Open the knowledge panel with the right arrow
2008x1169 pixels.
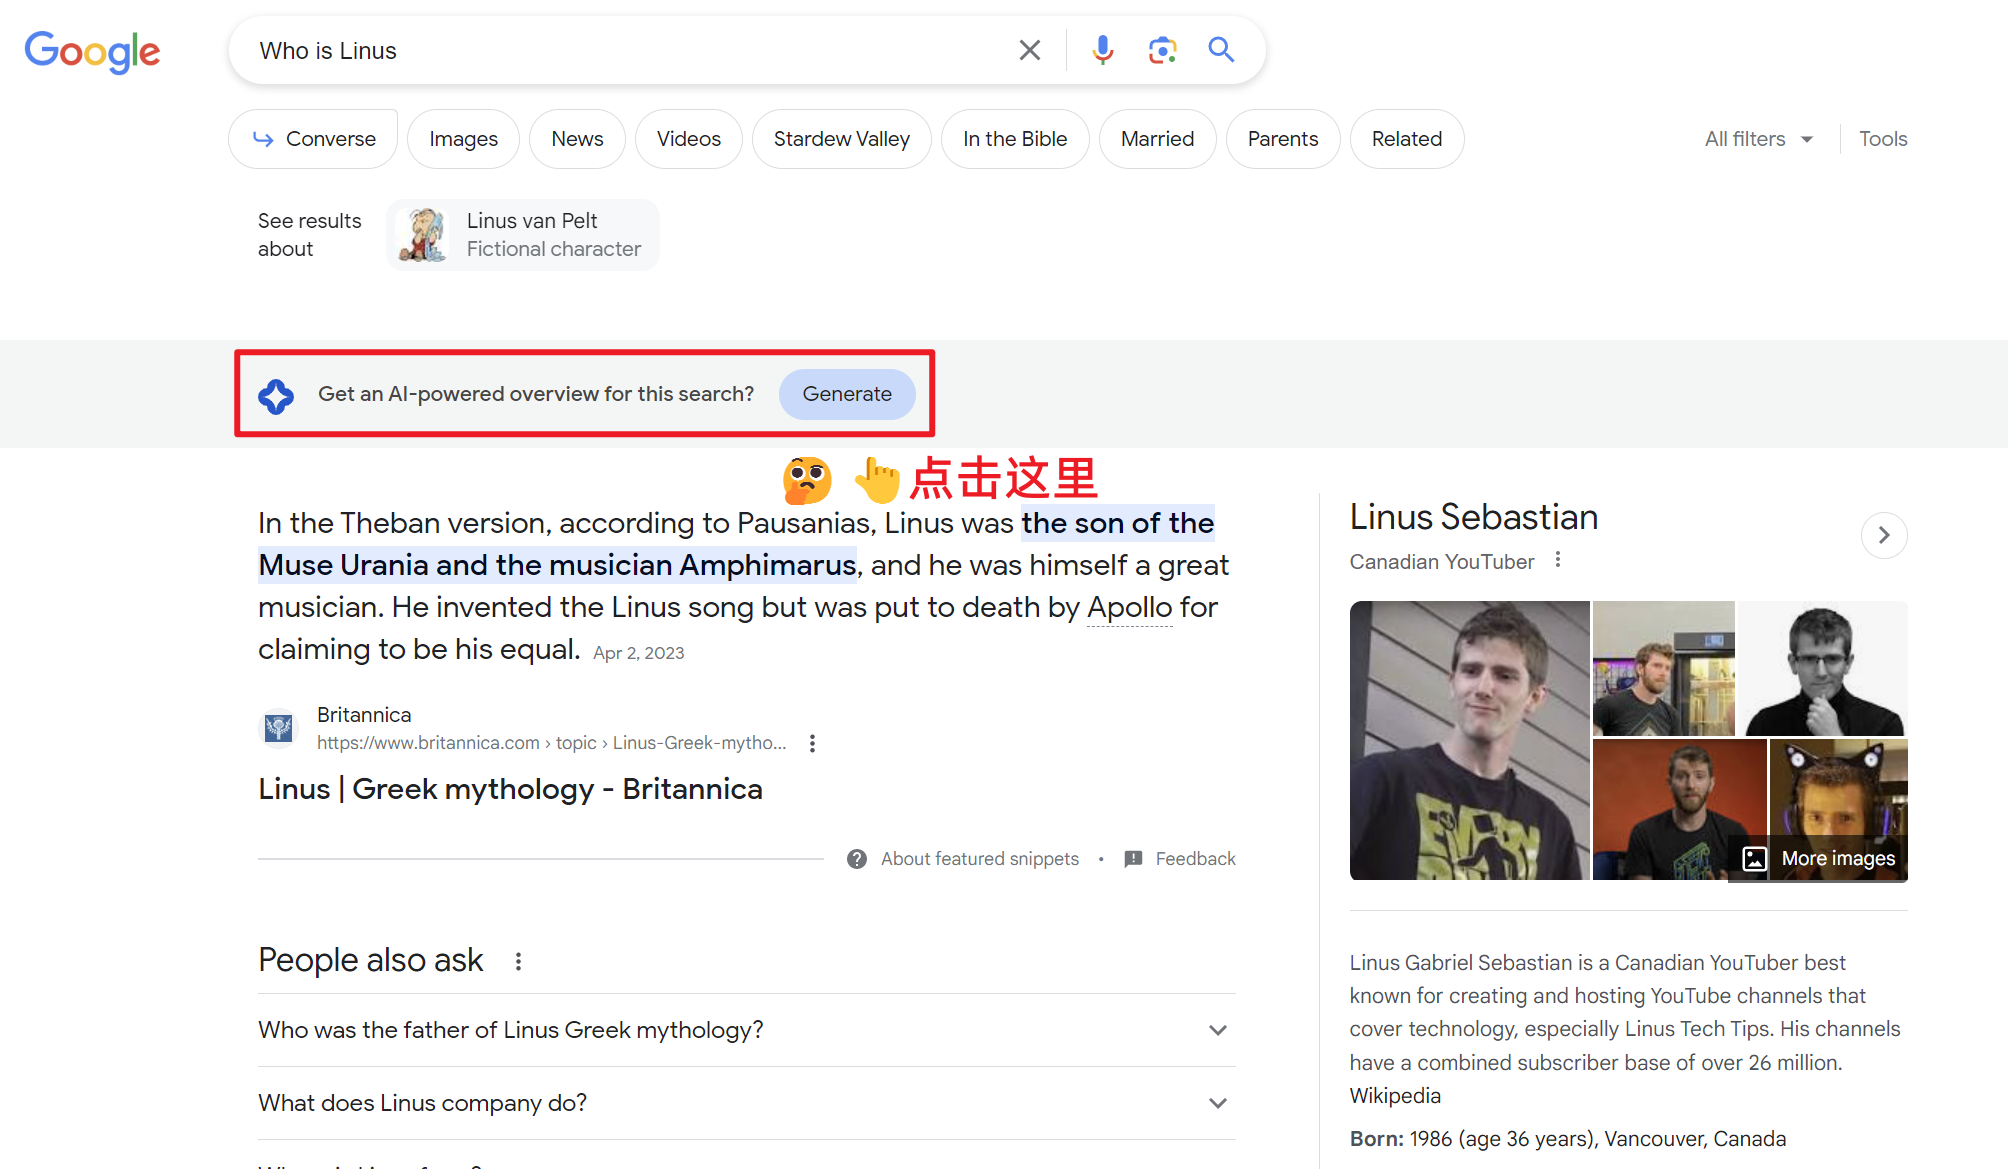(x=1884, y=535)
